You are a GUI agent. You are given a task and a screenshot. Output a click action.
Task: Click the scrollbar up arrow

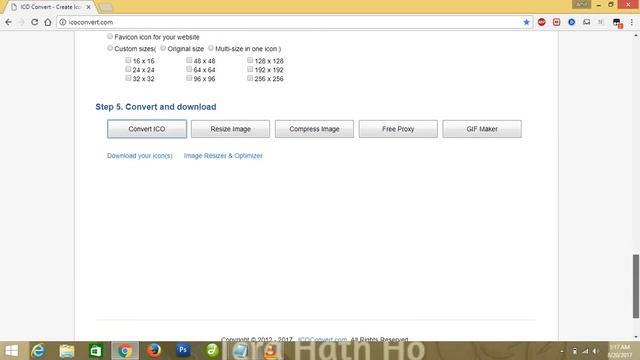point(636,36)
